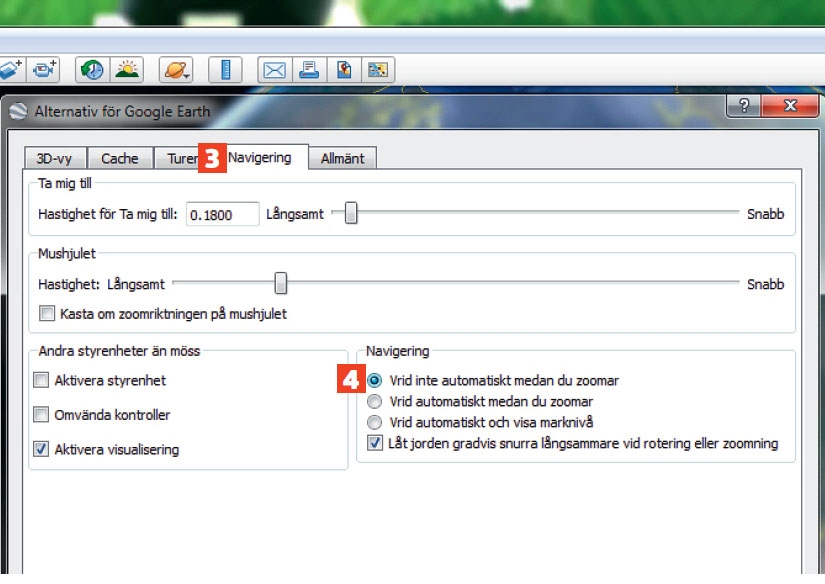Switch to the 3D-vy tab
Image resolution: width=825 pixels, height=584 pixels.
(55, 158)
